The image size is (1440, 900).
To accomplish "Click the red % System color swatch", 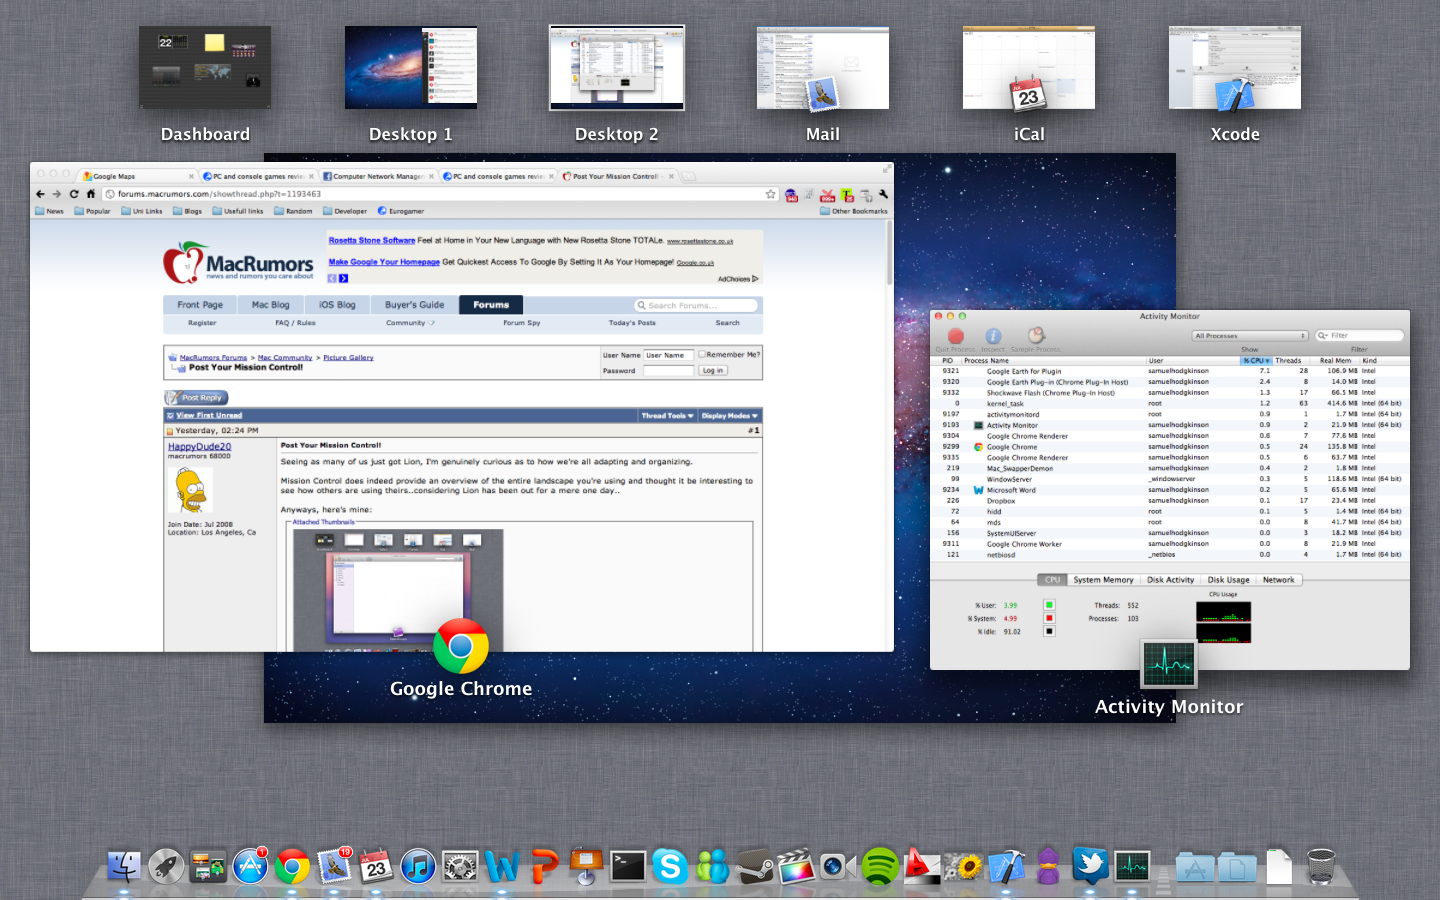I will [1049, 618].
